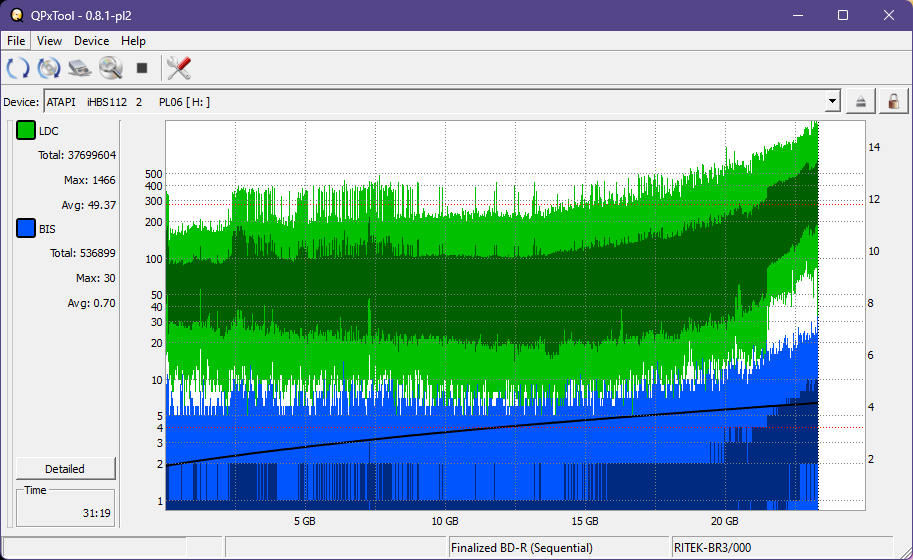Click the LDC Avg: 49.37 value
913x560 pixels.
point(89,205)
